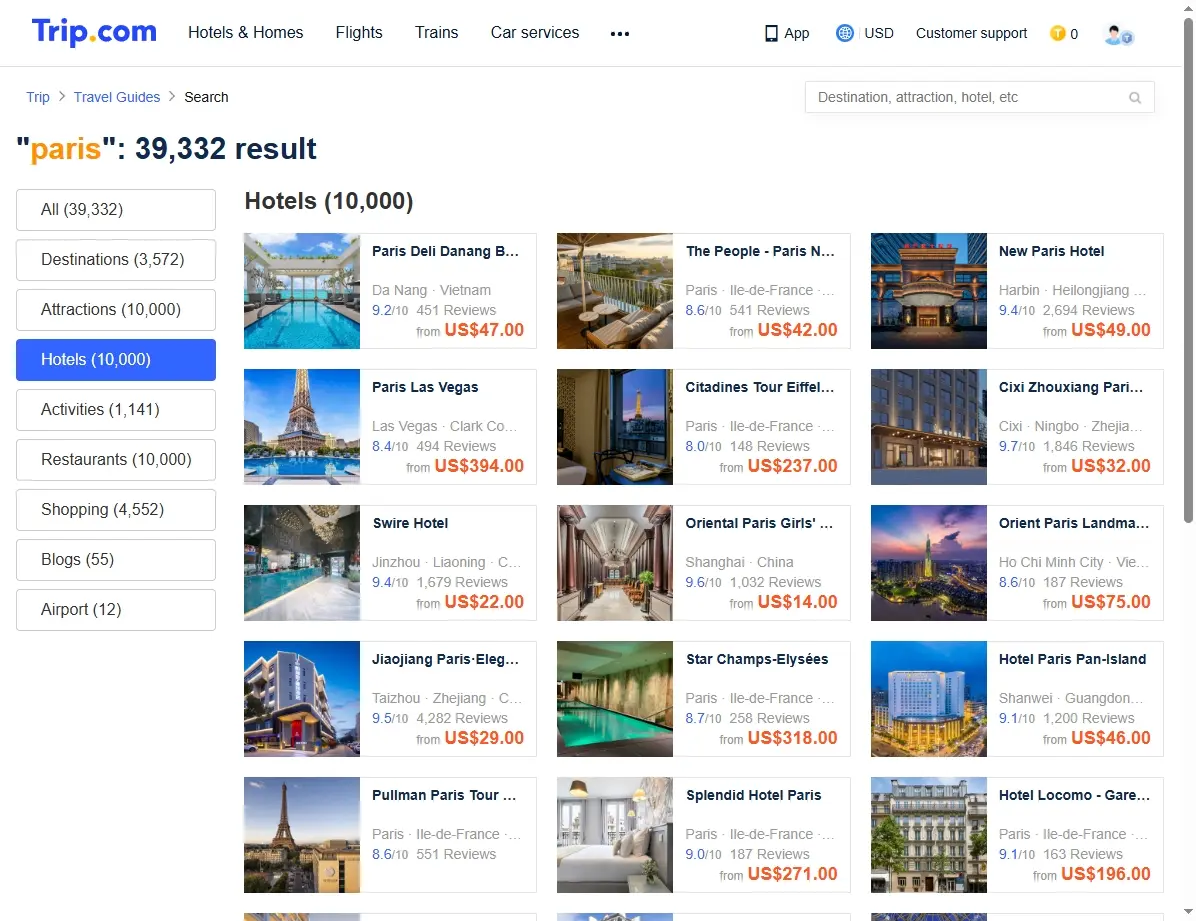
Task: Click the page vertical scrollbar
Action: (x=1188, y=271)
